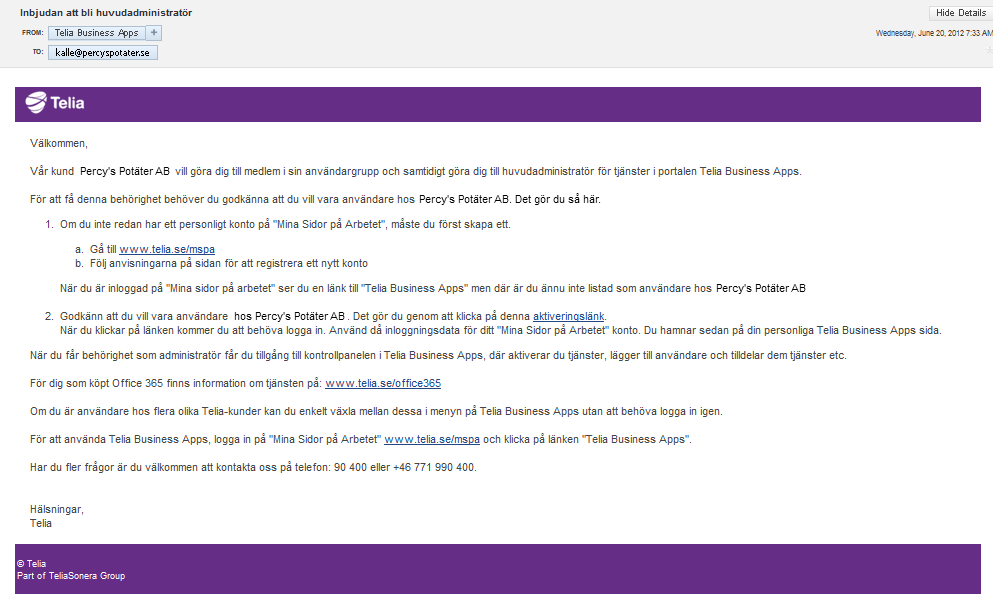Click the plus icon next to sender
Screen dimensions: 993x594
tap(154, 32)
